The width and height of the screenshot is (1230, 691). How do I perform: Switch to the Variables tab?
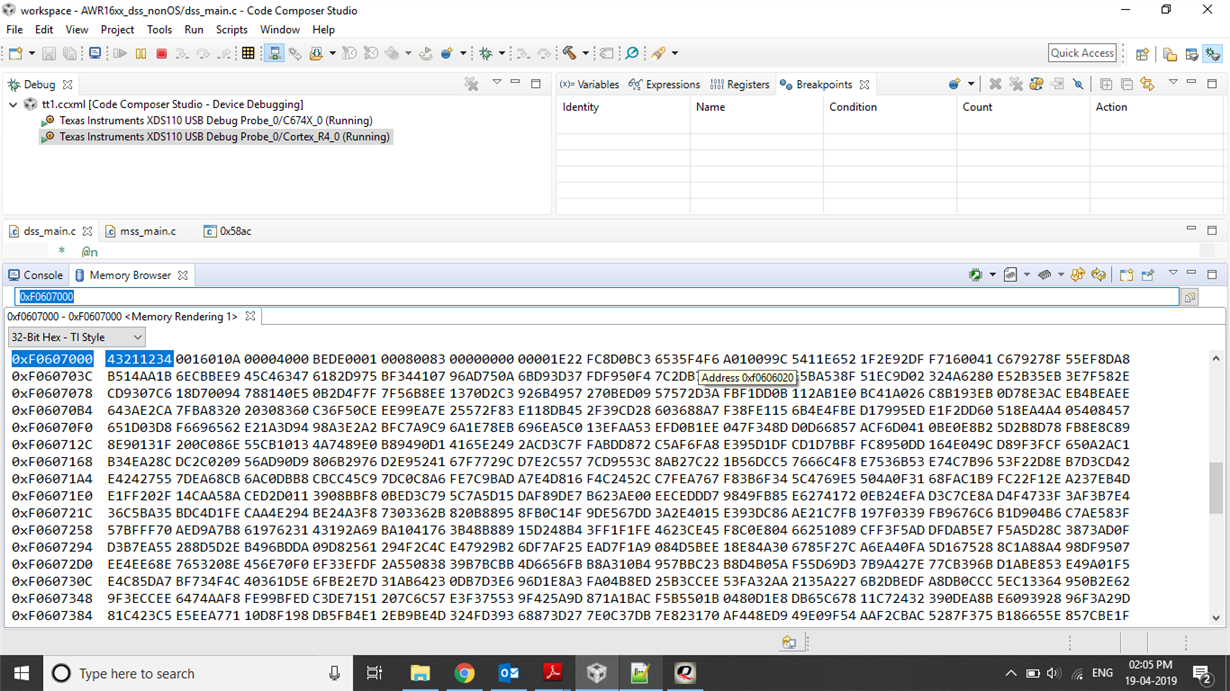tap(590, 84)
